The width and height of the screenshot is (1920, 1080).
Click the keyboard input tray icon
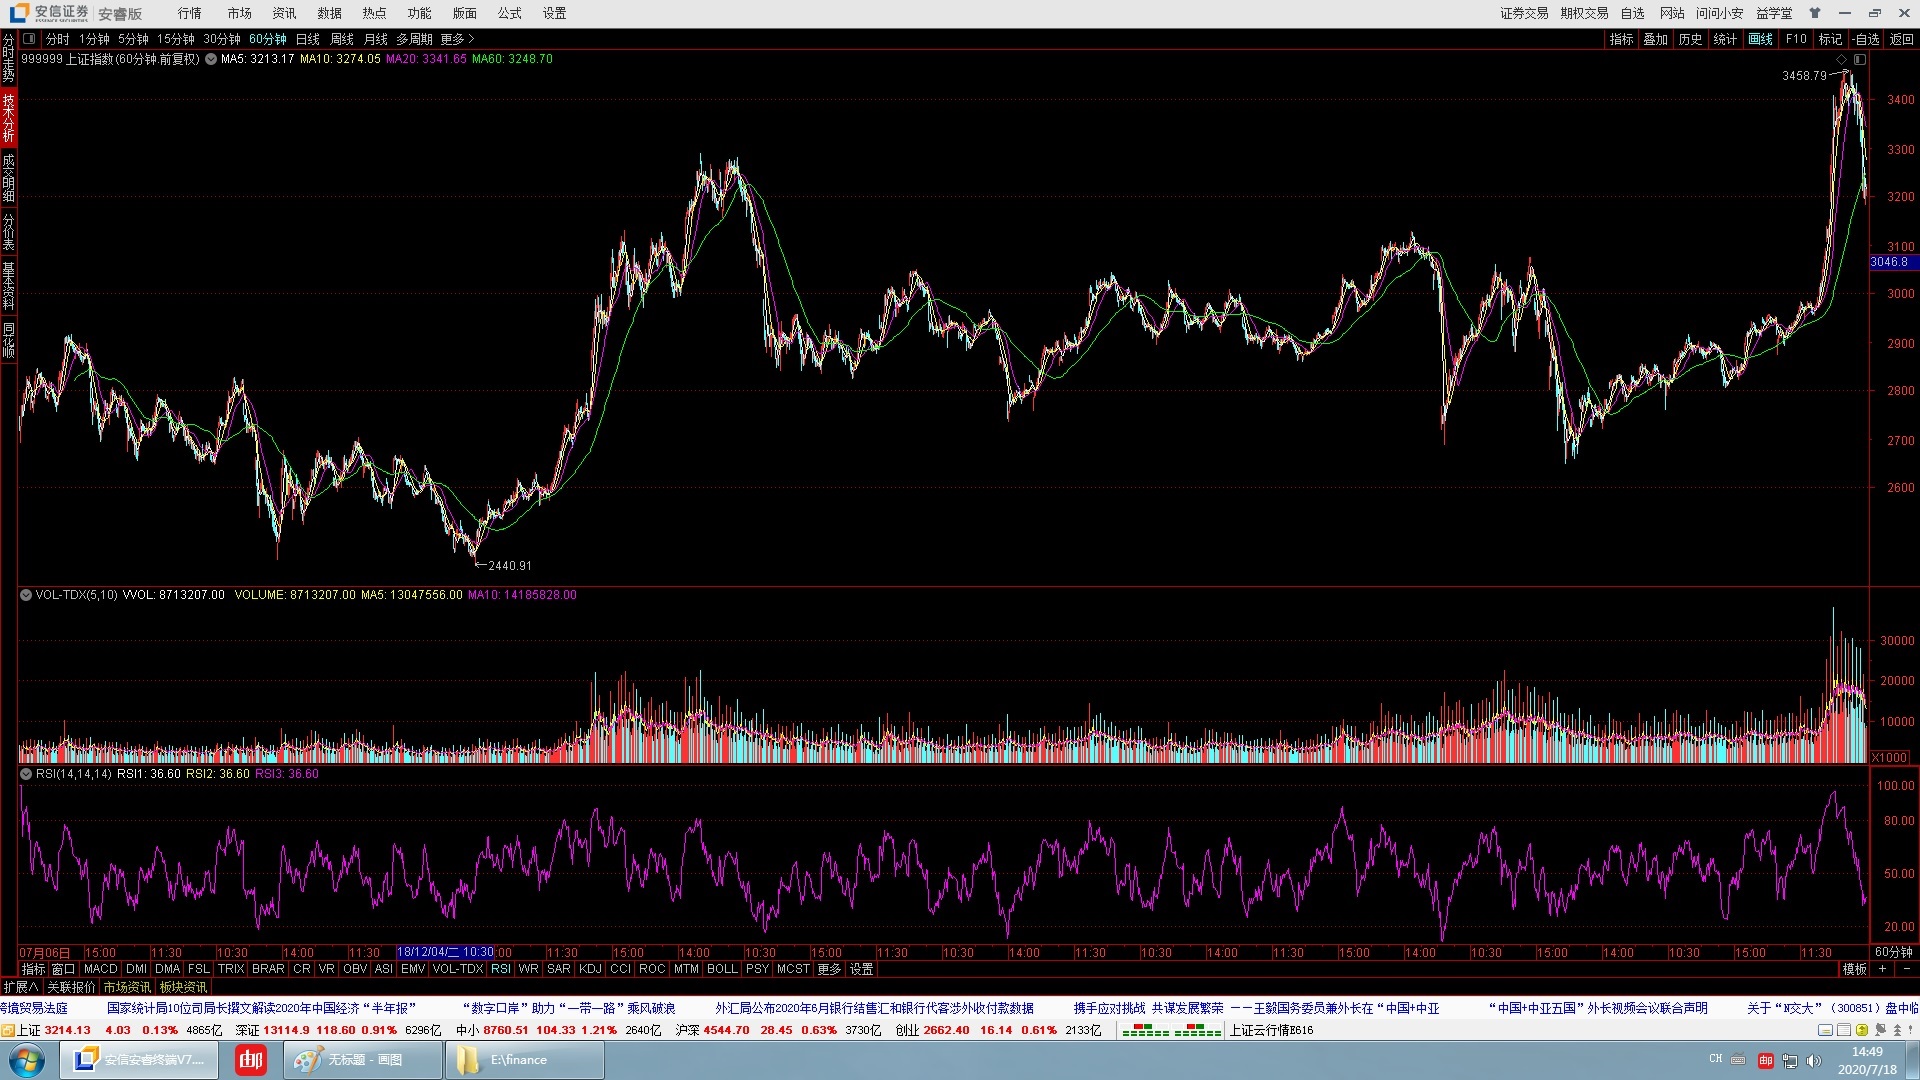click(1739, 1060)
